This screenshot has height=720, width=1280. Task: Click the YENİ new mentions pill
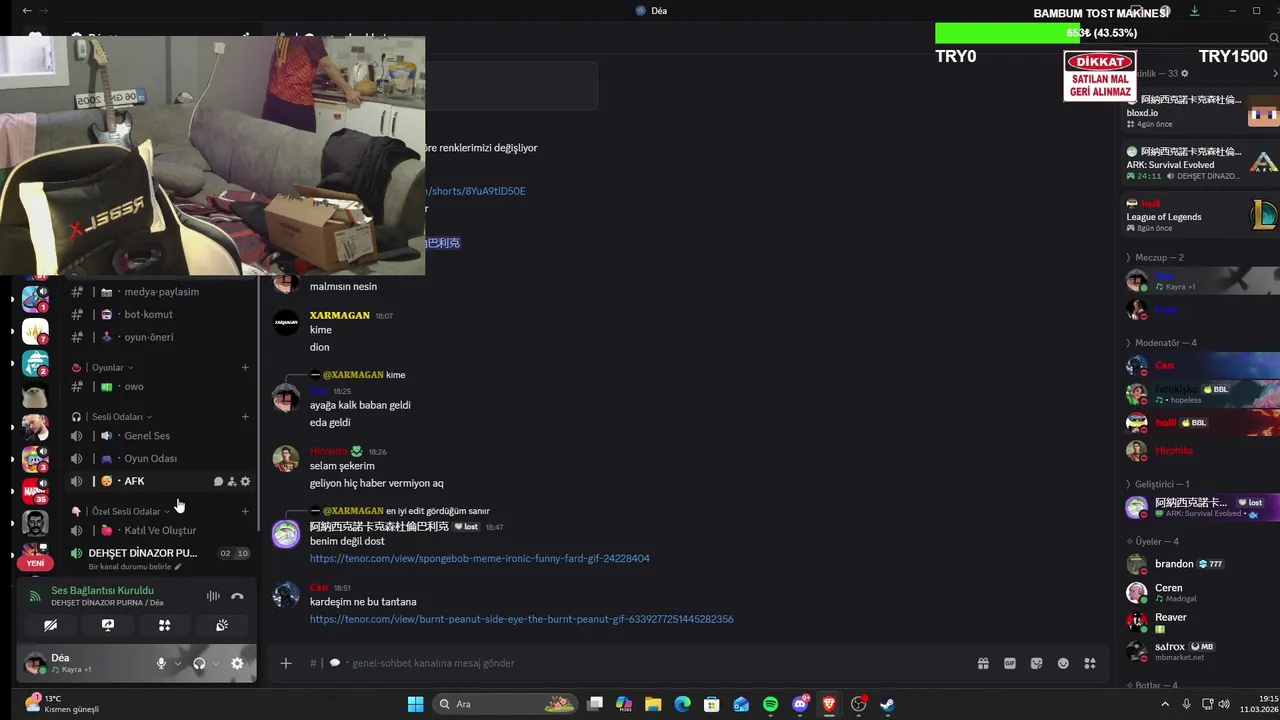(35, 563)
